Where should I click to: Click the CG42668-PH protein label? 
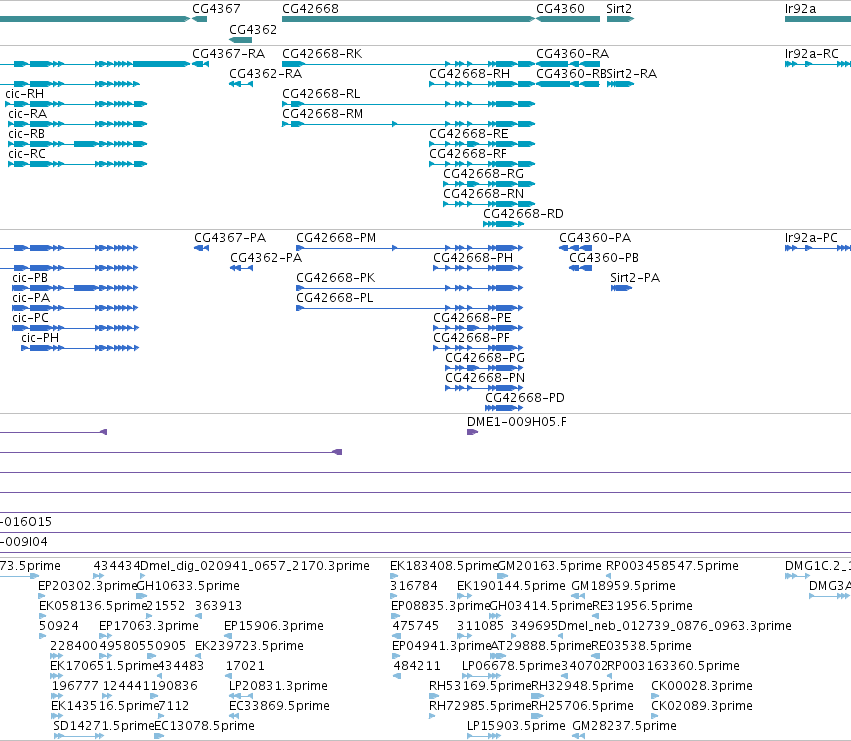pyautogui.click(x=473, y=258)
